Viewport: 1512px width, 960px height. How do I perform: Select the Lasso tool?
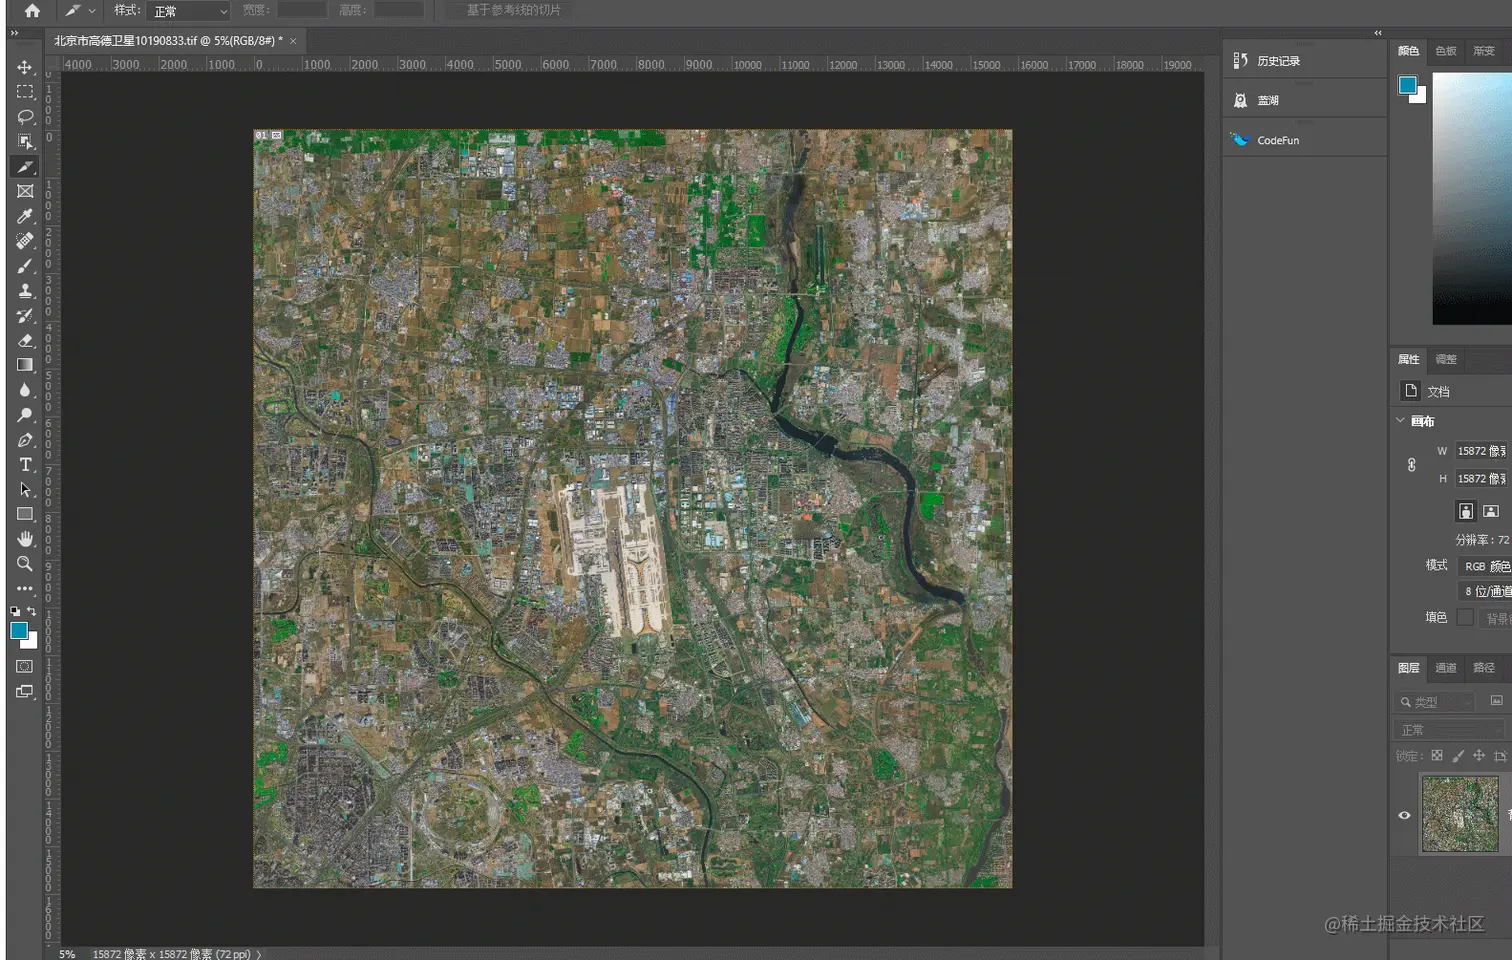(x=25, y=117)
